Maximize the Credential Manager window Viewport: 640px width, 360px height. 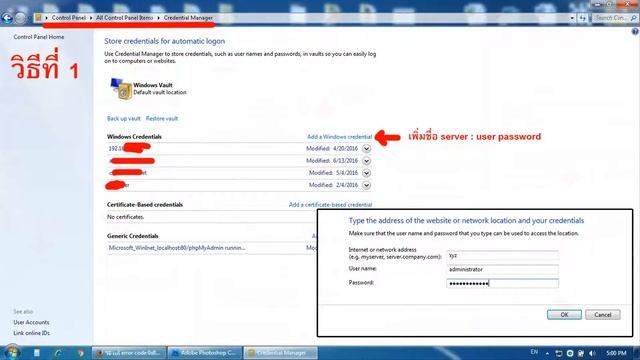[609, 4]
